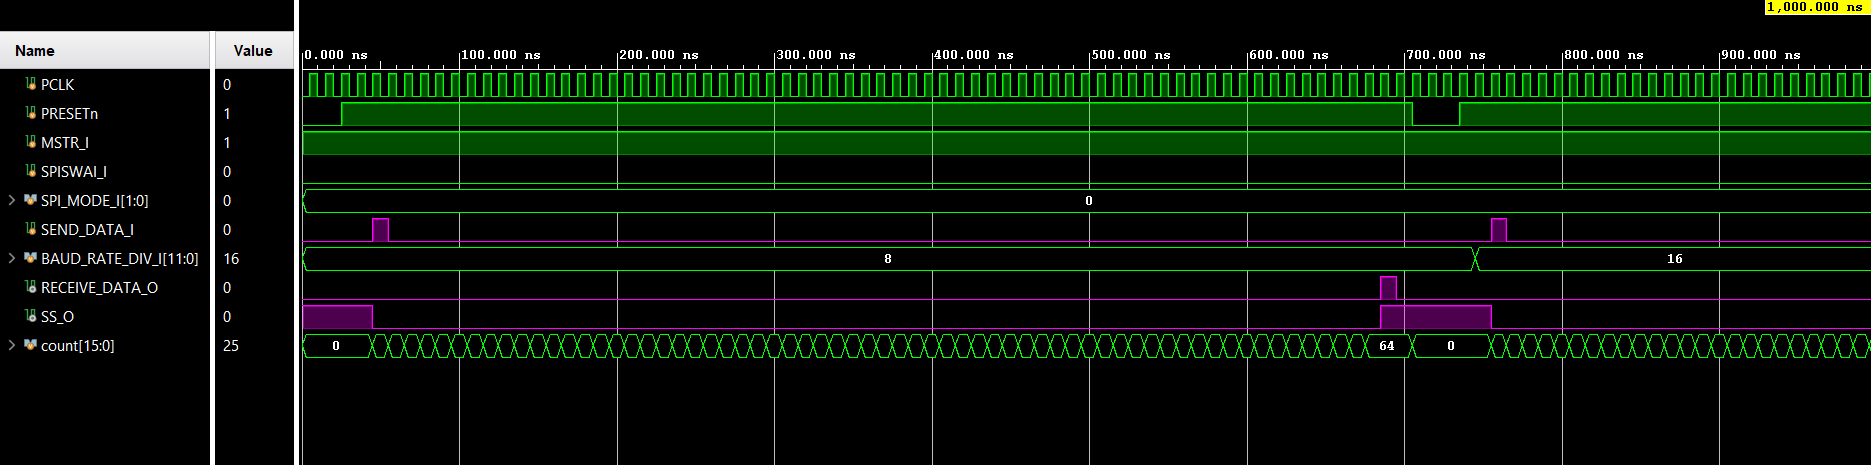Click the SPI_MODE_I waveform value 0
1871x465 pixels.
[1089, 201]
